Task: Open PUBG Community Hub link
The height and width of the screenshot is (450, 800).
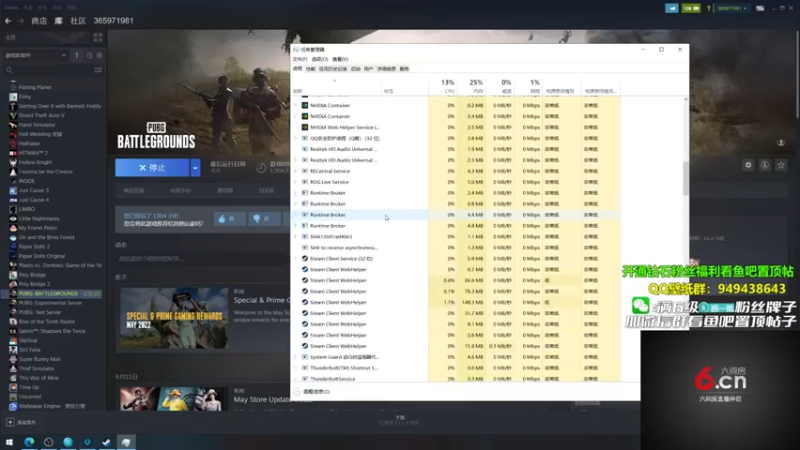Action: click(181, 190)
